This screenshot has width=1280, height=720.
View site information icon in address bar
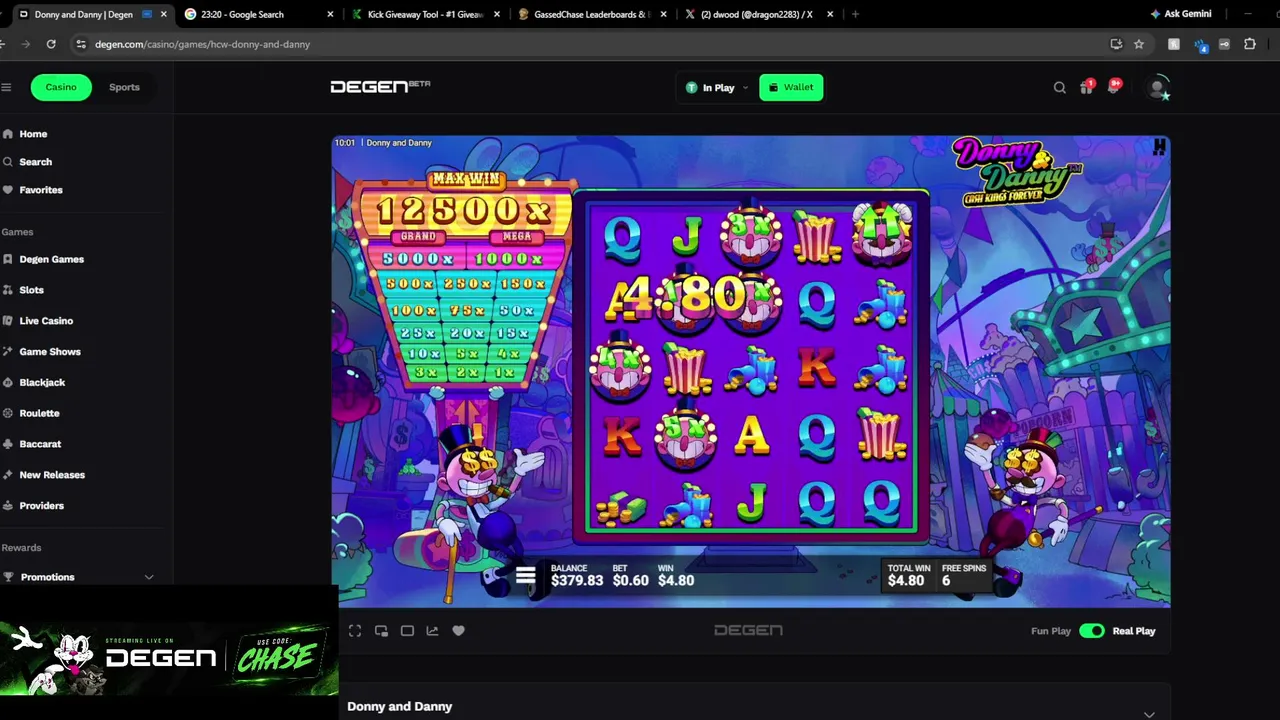[81, 44]
